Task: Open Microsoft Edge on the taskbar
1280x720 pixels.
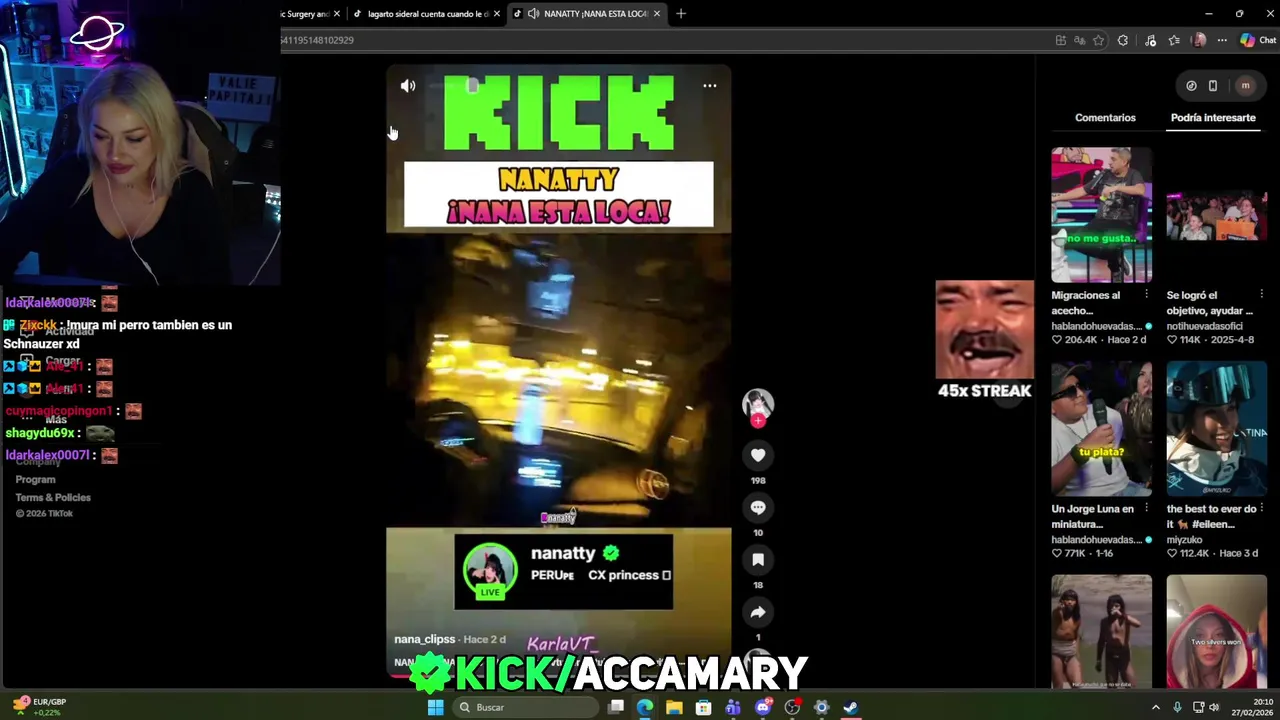Action: point(645,707)
